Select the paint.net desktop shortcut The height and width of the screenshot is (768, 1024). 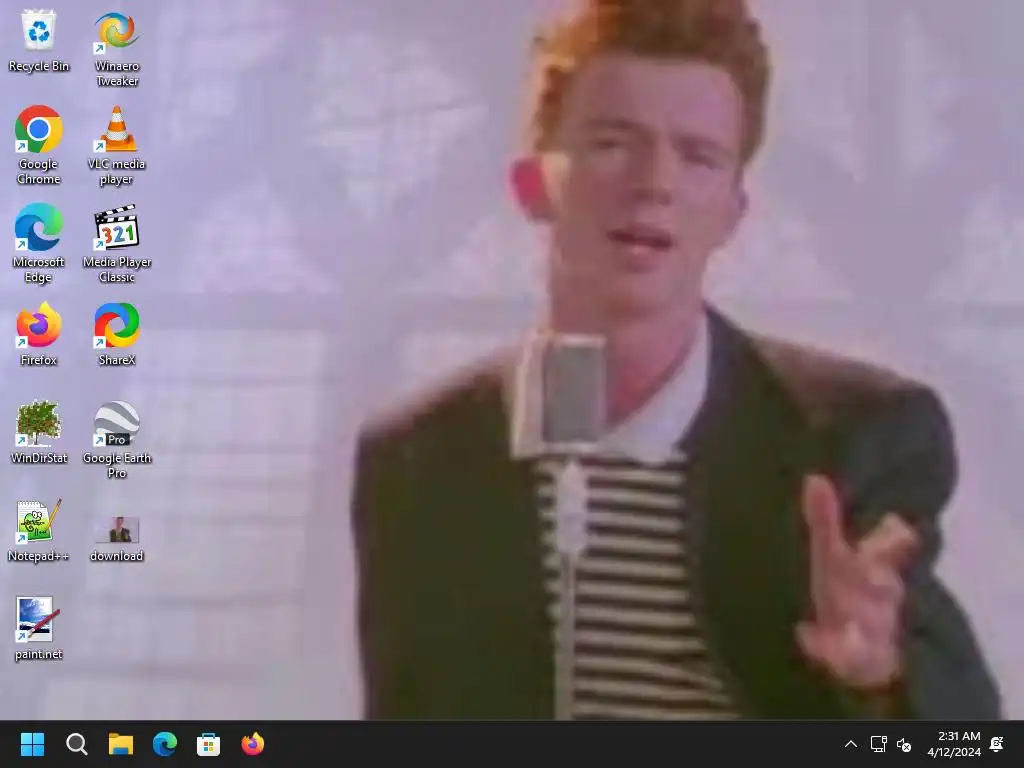point(39,628)
